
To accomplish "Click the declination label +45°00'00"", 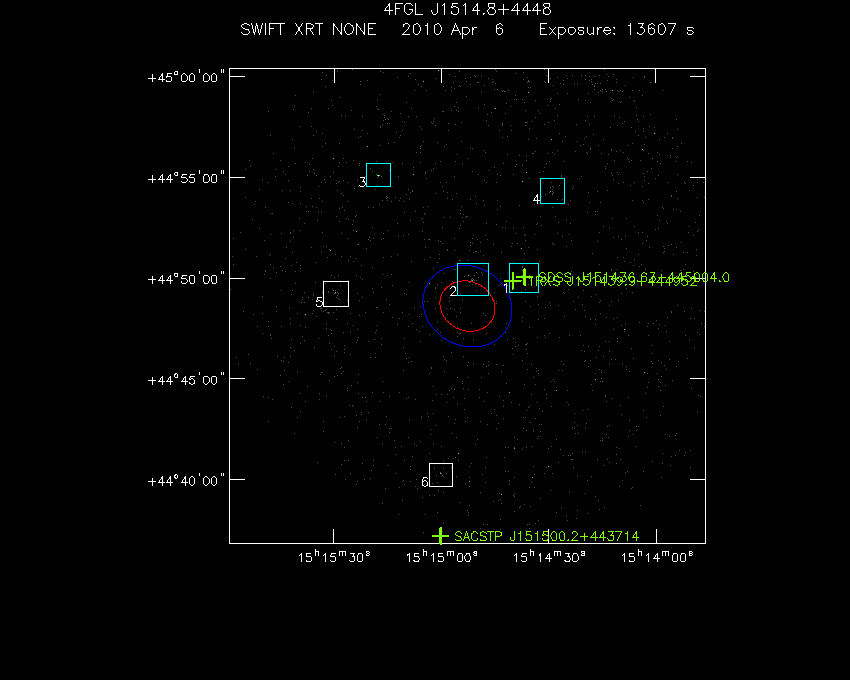I will tap(186, 77).
